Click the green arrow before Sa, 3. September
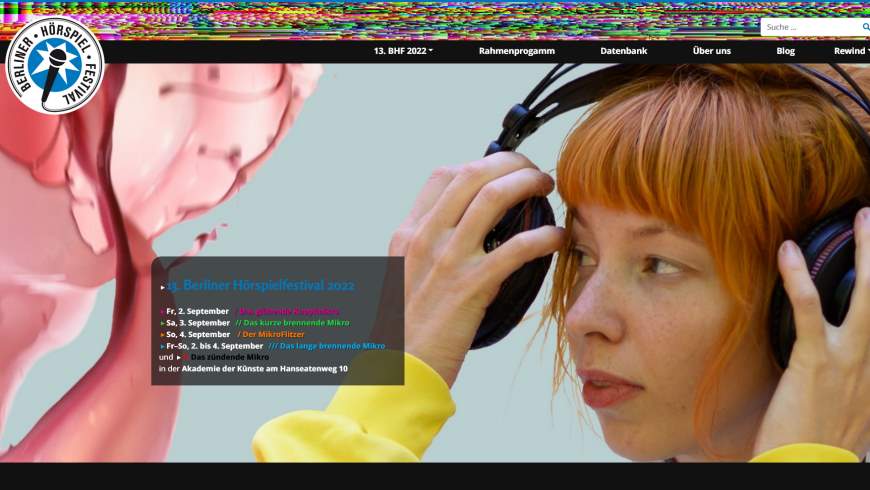The width and height of the screenshot is (870, 490). pos(162,323)
